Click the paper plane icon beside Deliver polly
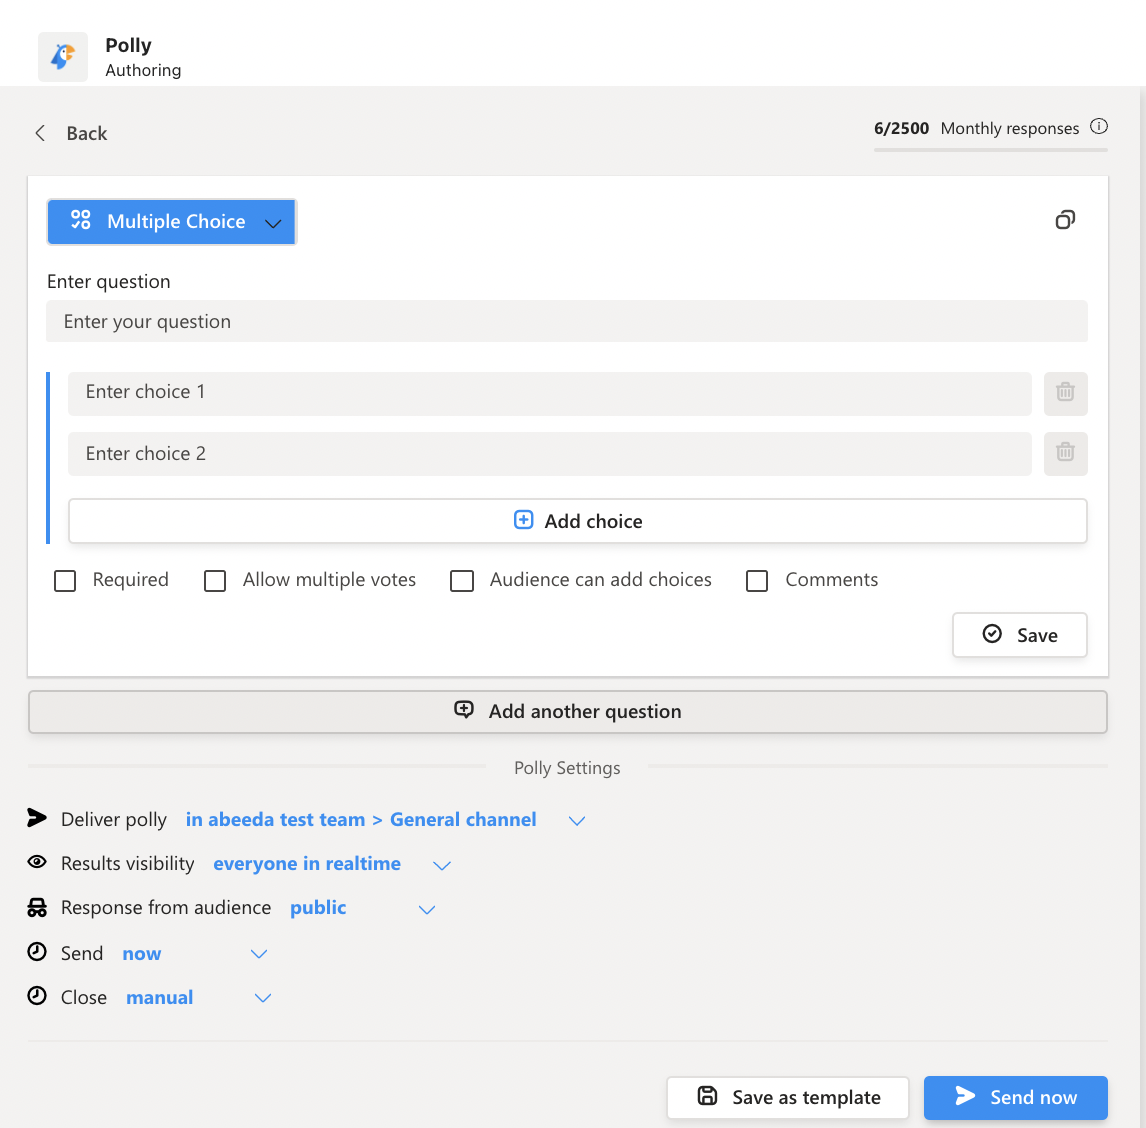The width and height of the screenshot is (1146, 1128). 36,818
